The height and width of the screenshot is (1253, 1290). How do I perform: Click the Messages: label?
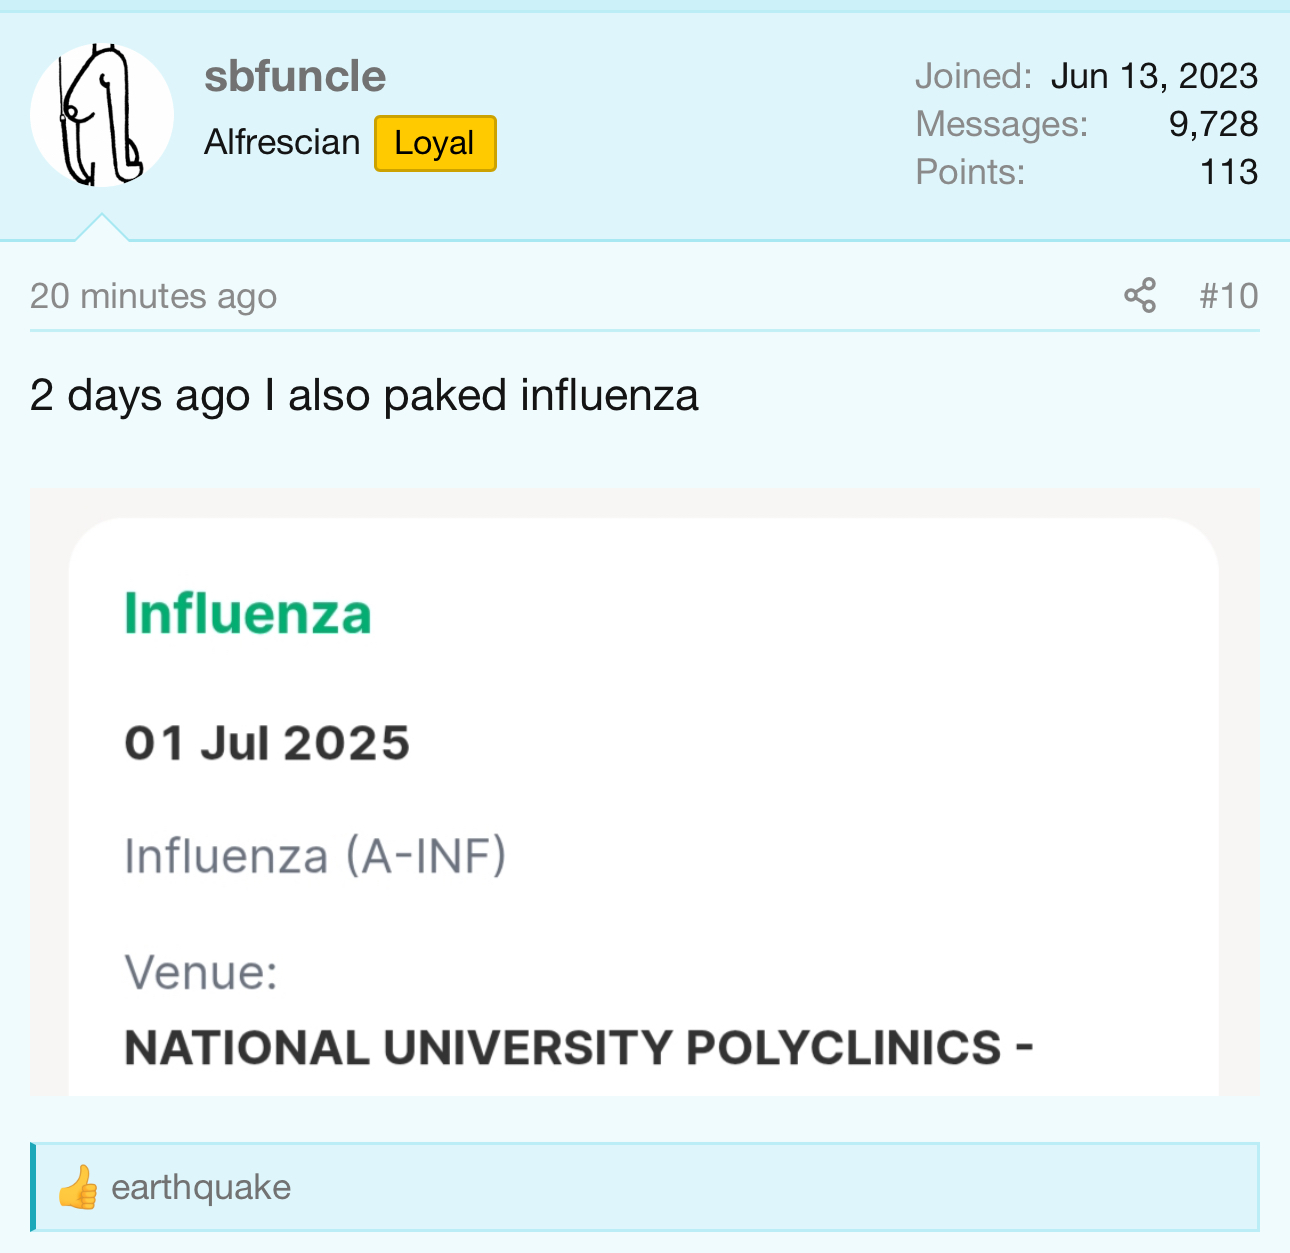[1001, 124]
